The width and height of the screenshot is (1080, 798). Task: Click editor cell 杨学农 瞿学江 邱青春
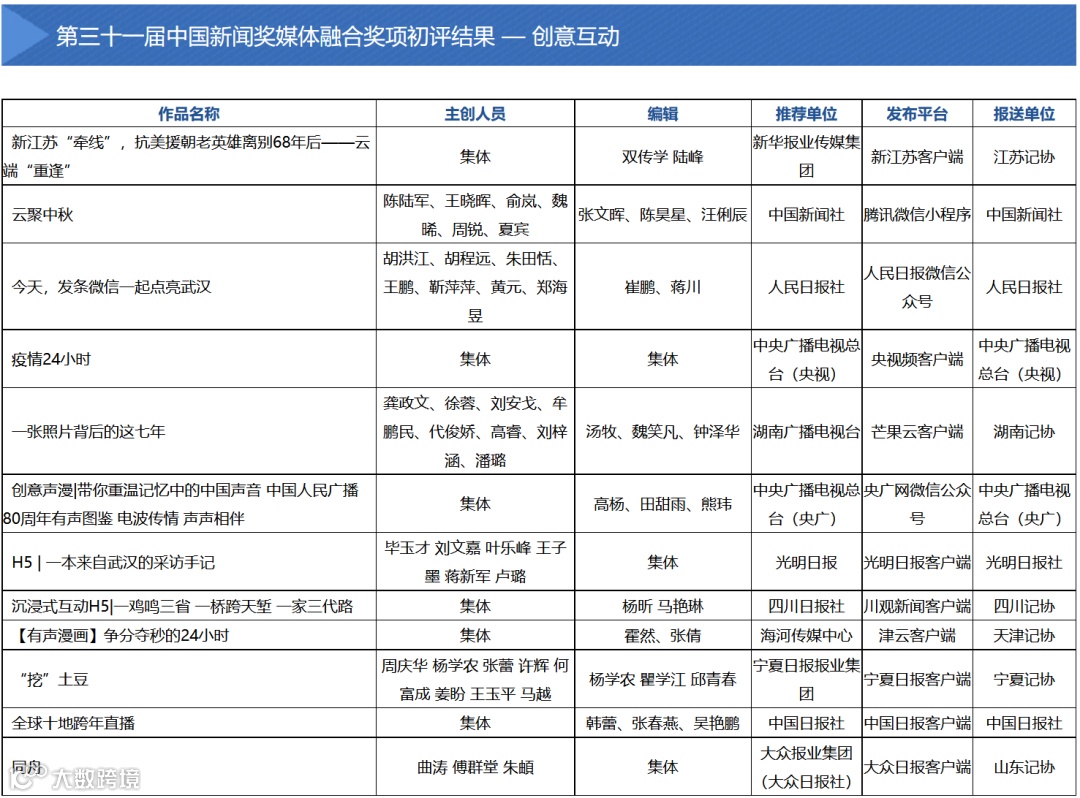pyautogui.click(x=663, y=679)
